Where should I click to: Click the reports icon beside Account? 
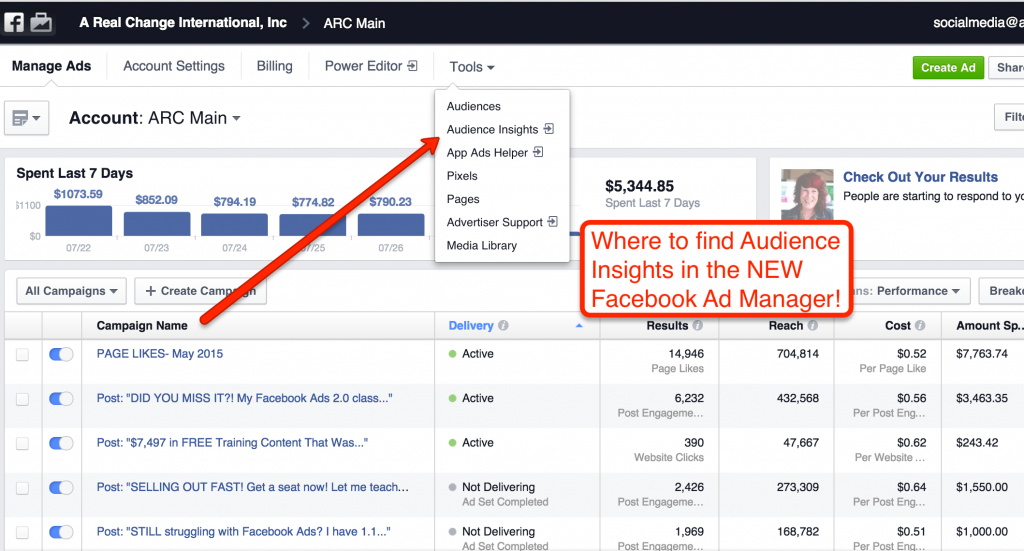pos(27,118)
